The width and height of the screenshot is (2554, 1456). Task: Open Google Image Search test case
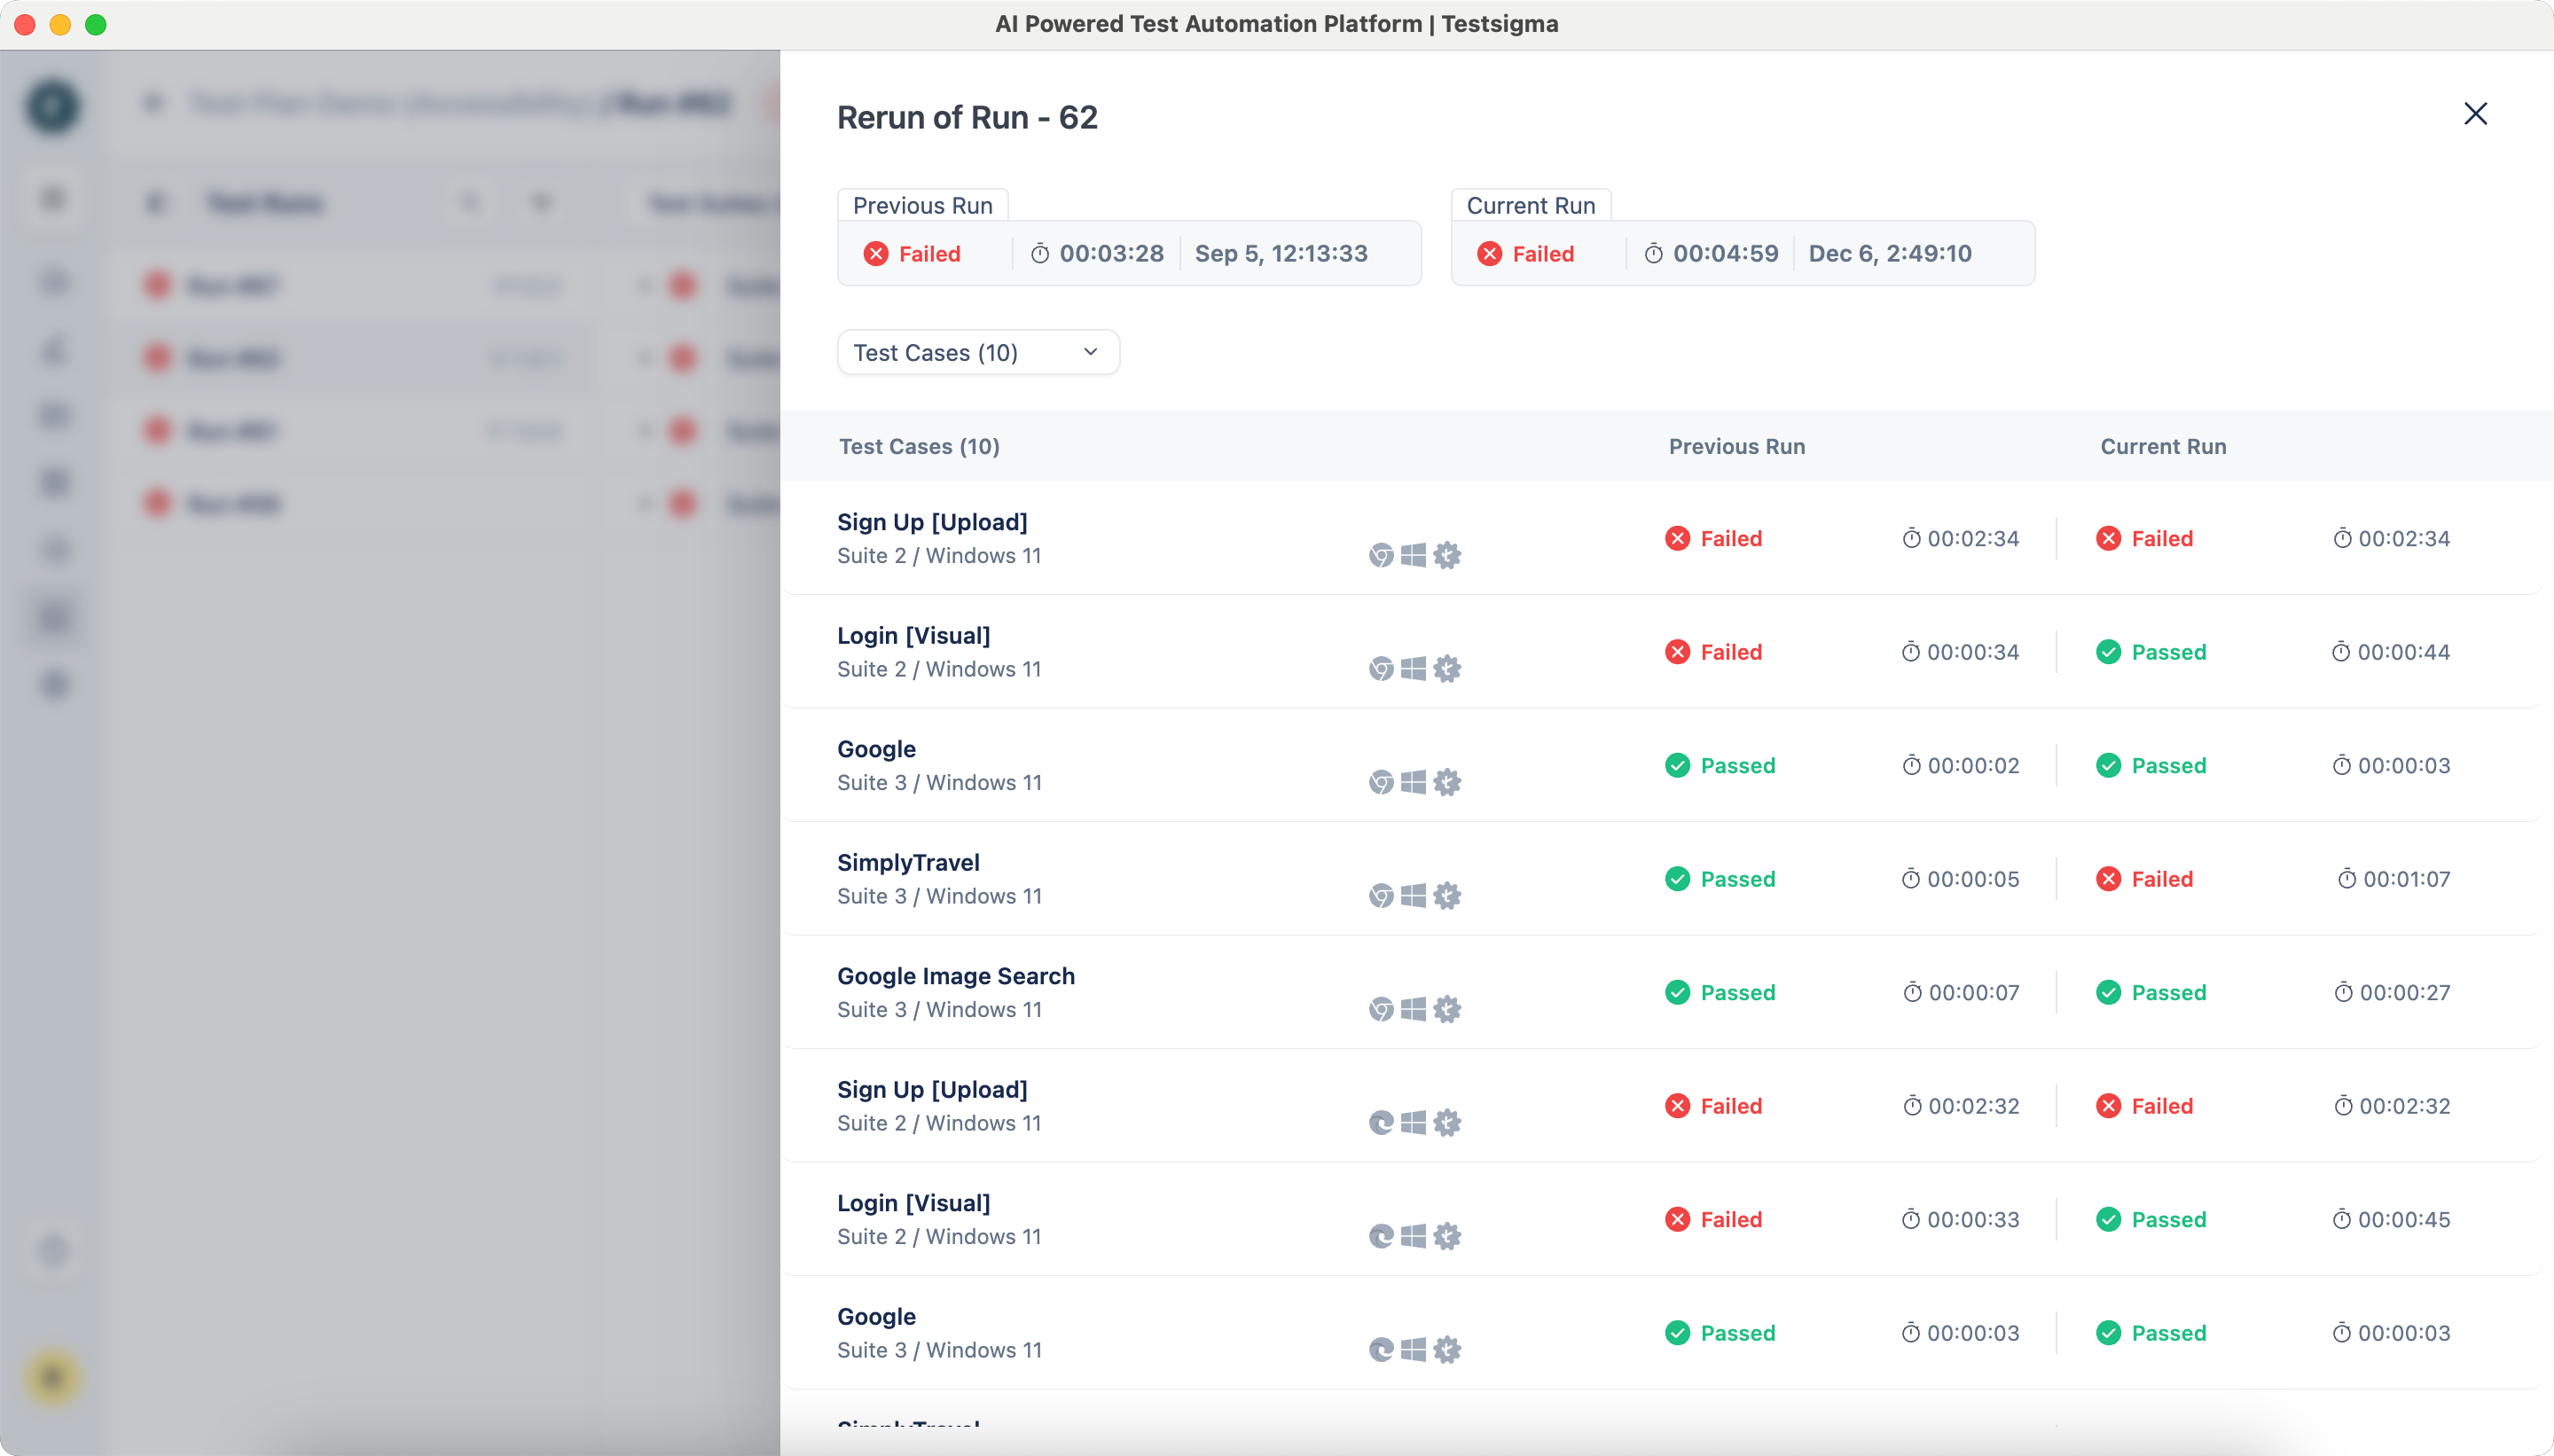click(x=956, y=976)
